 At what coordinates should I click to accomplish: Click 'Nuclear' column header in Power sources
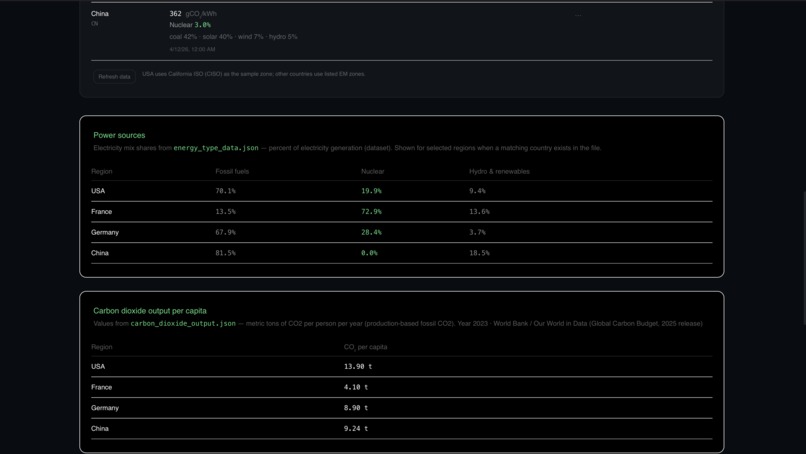click(372, 172)
